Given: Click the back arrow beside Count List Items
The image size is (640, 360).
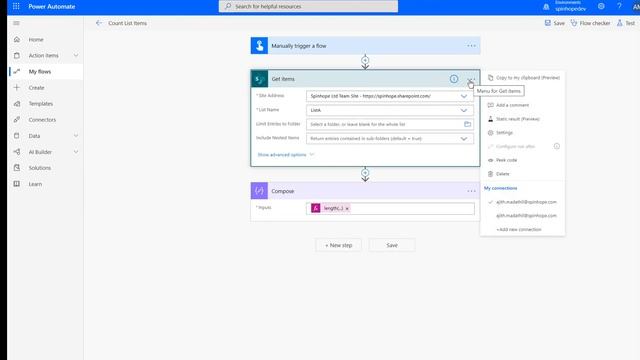Looking at the screenshot, I should [x=99, y=23].
